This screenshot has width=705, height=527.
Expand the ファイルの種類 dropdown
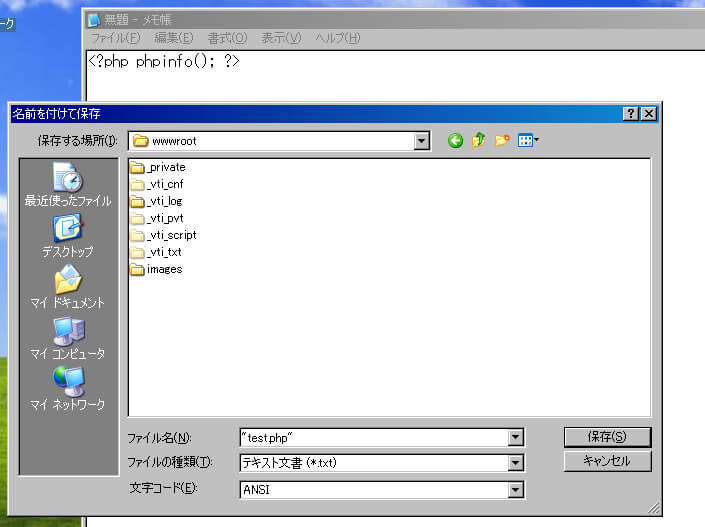coord(516,463)
